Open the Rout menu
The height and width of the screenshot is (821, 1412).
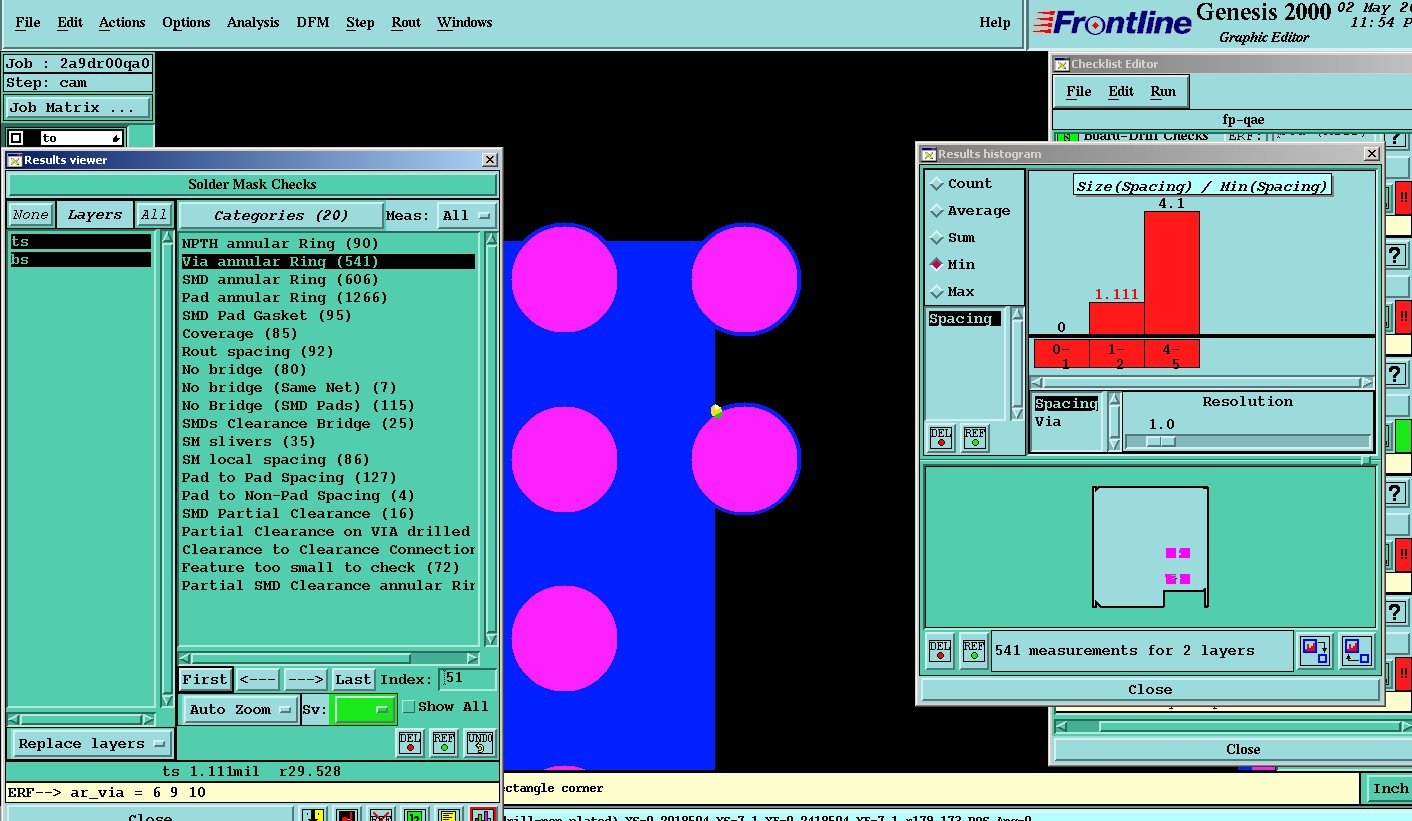point(406,22)
